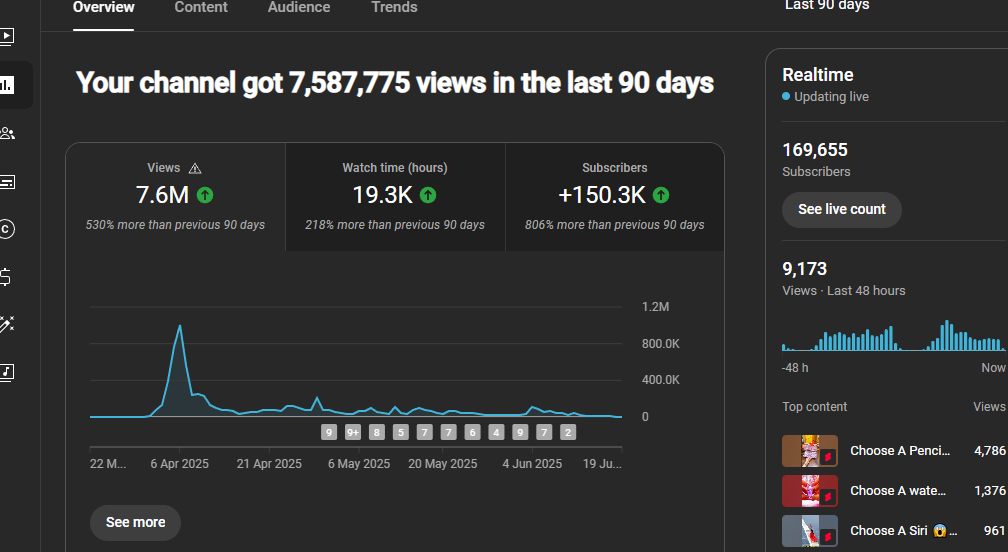Open the Earn dollar icon
Screen dimensions: 1008x552
(7, 277)
